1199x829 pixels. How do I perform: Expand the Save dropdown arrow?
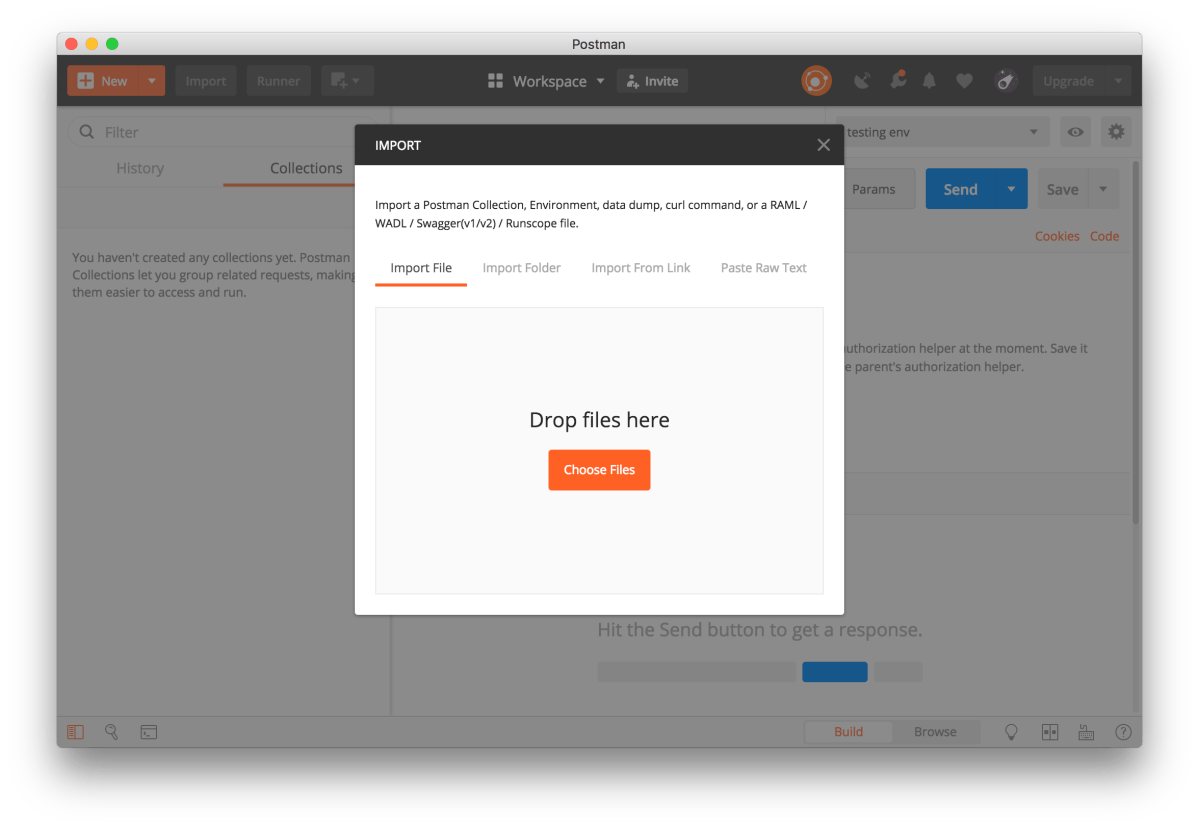[x=1103, y=190]
